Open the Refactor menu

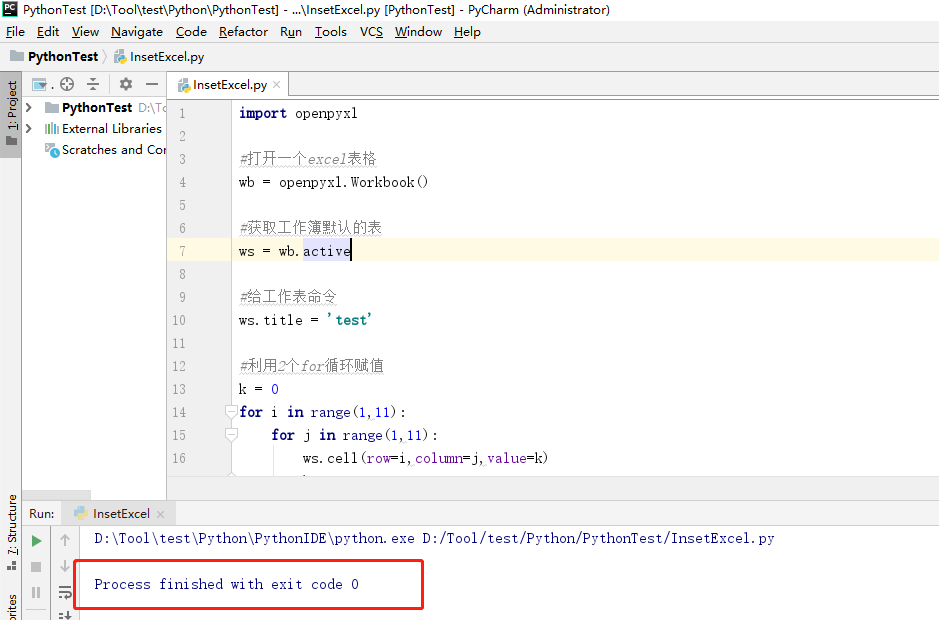click(243, 31)
